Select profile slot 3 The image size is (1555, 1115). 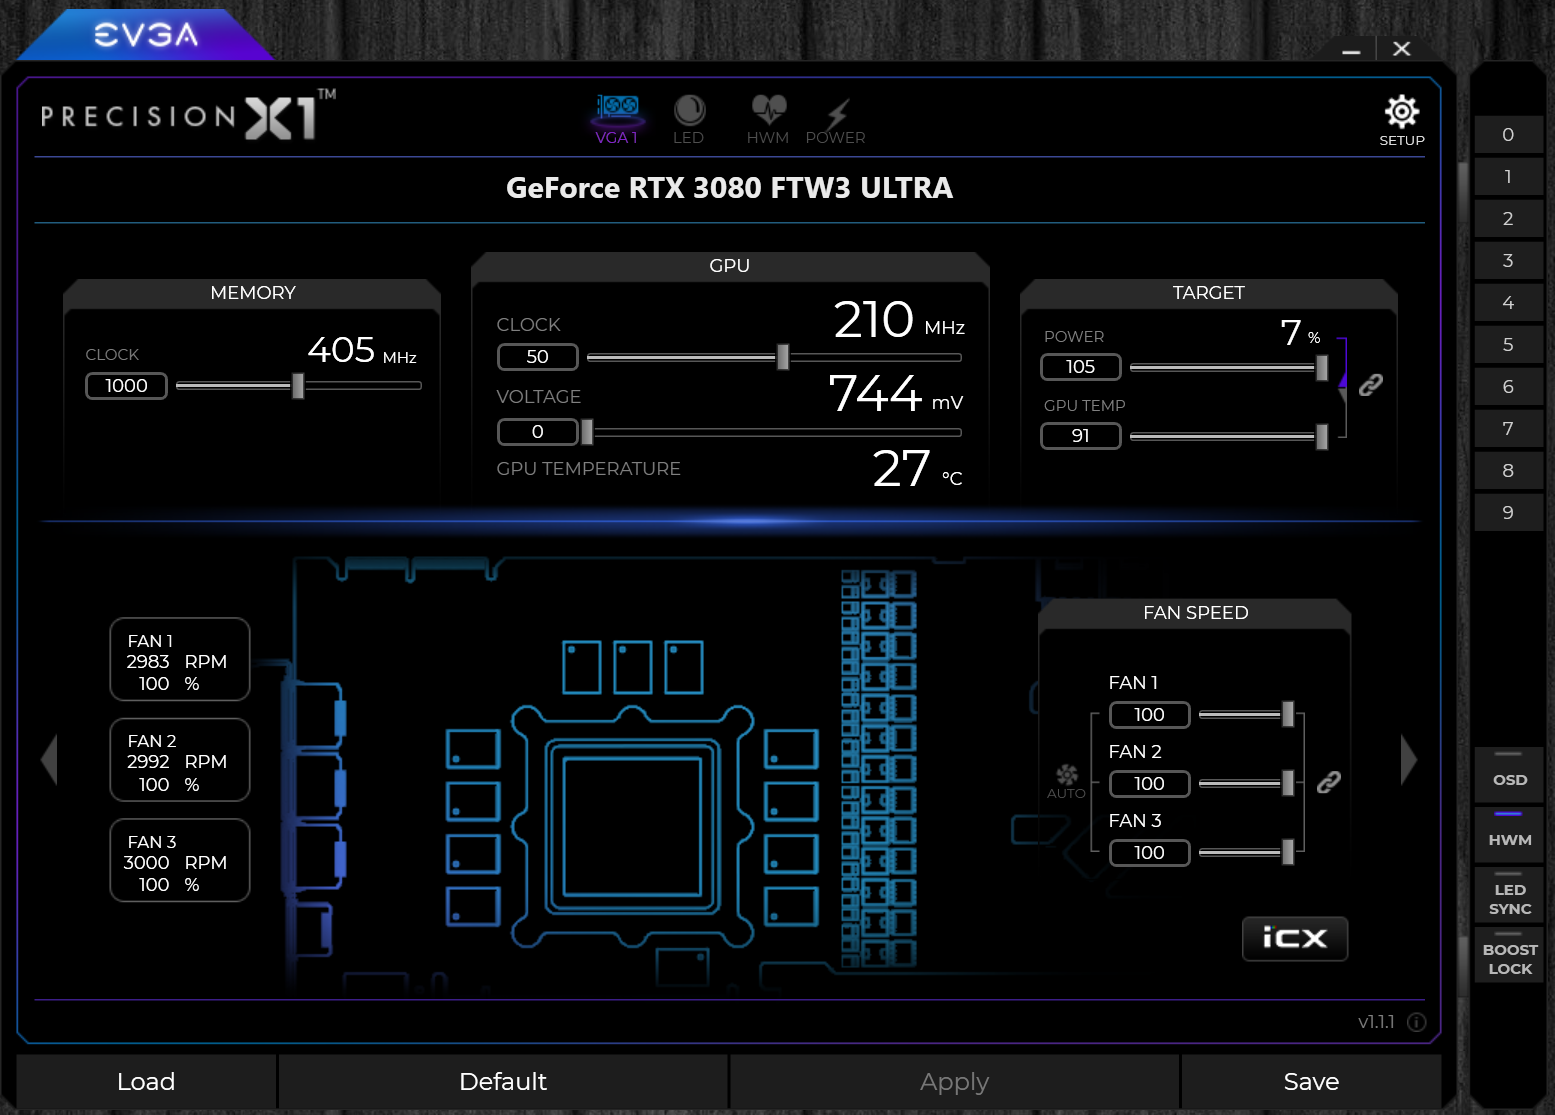coord(1508,261)
